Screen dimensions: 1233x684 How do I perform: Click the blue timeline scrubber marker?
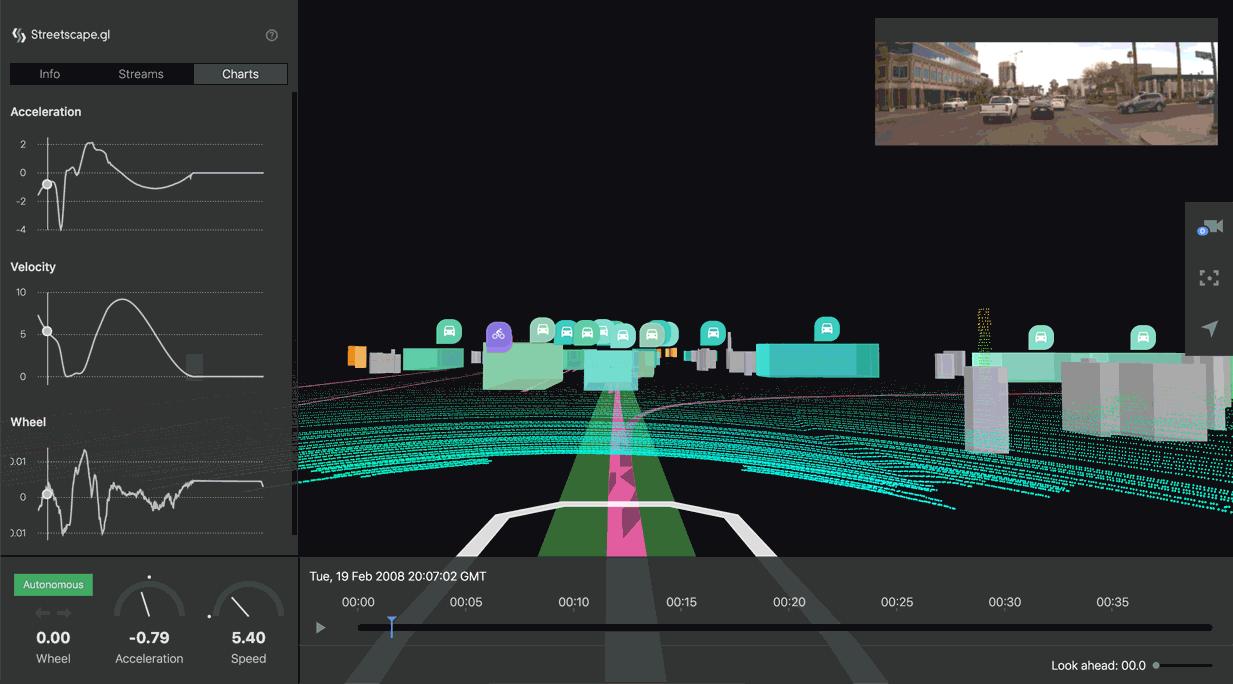pyautogui.click(x=391, y=627)
